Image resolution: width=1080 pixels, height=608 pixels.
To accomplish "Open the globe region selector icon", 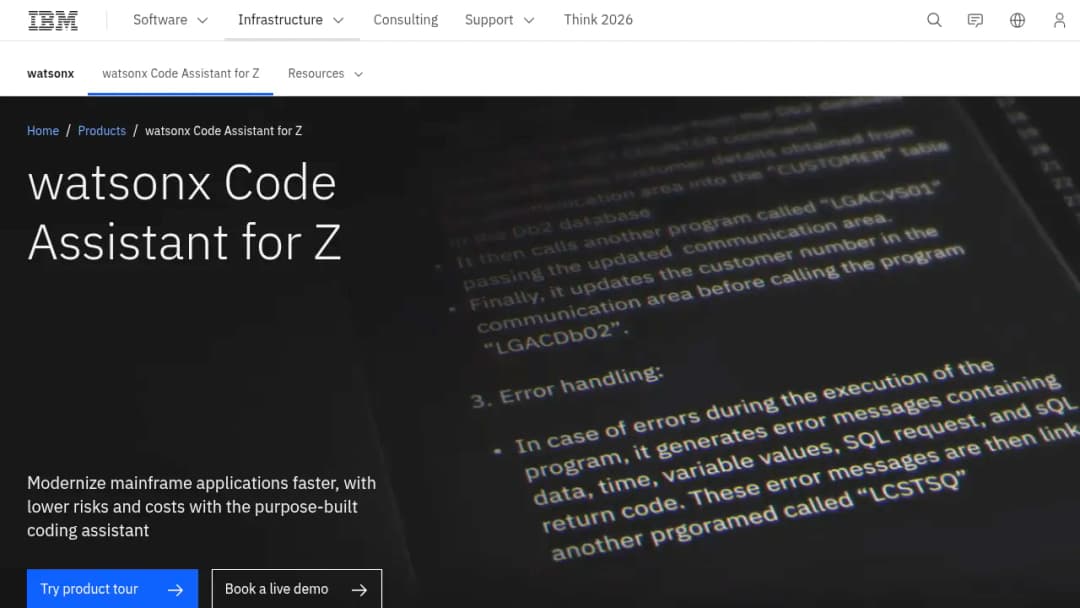I will coord(1017,20).
